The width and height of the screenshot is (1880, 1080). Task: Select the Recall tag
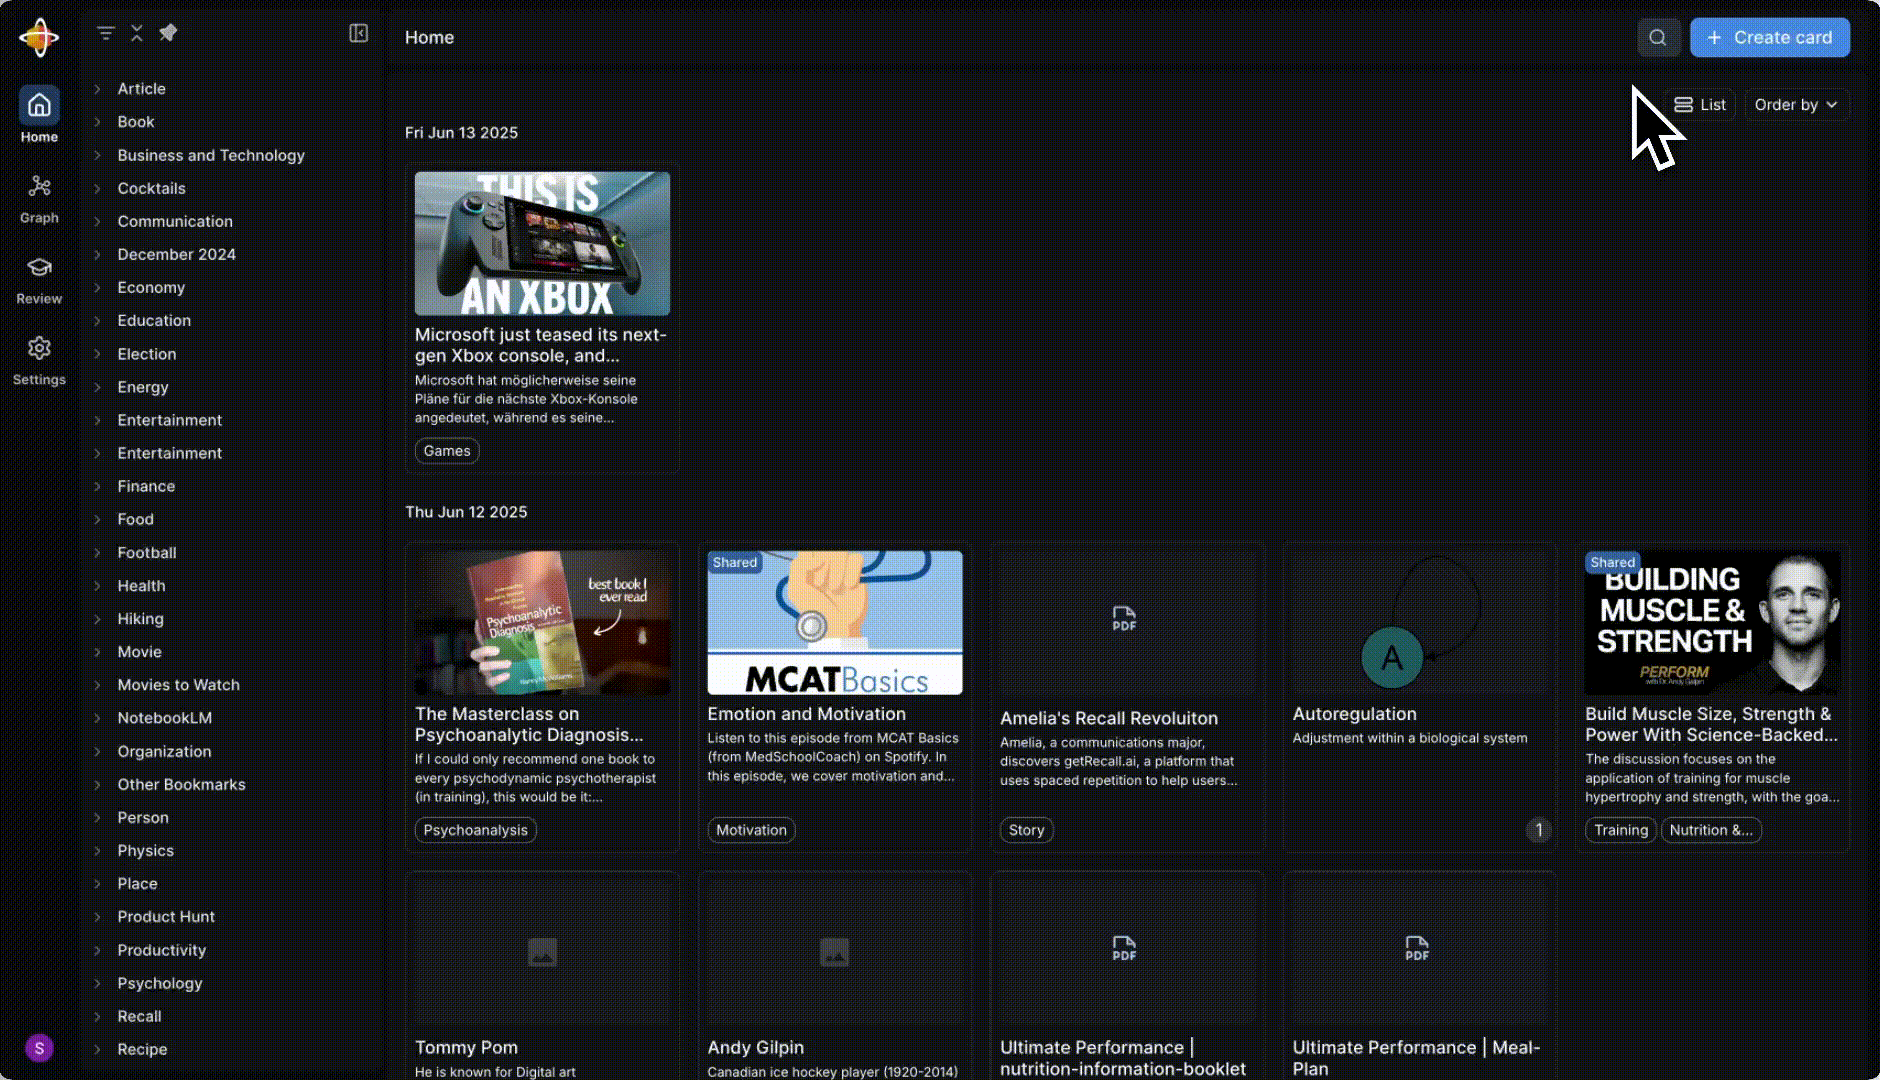[139, 1016]
